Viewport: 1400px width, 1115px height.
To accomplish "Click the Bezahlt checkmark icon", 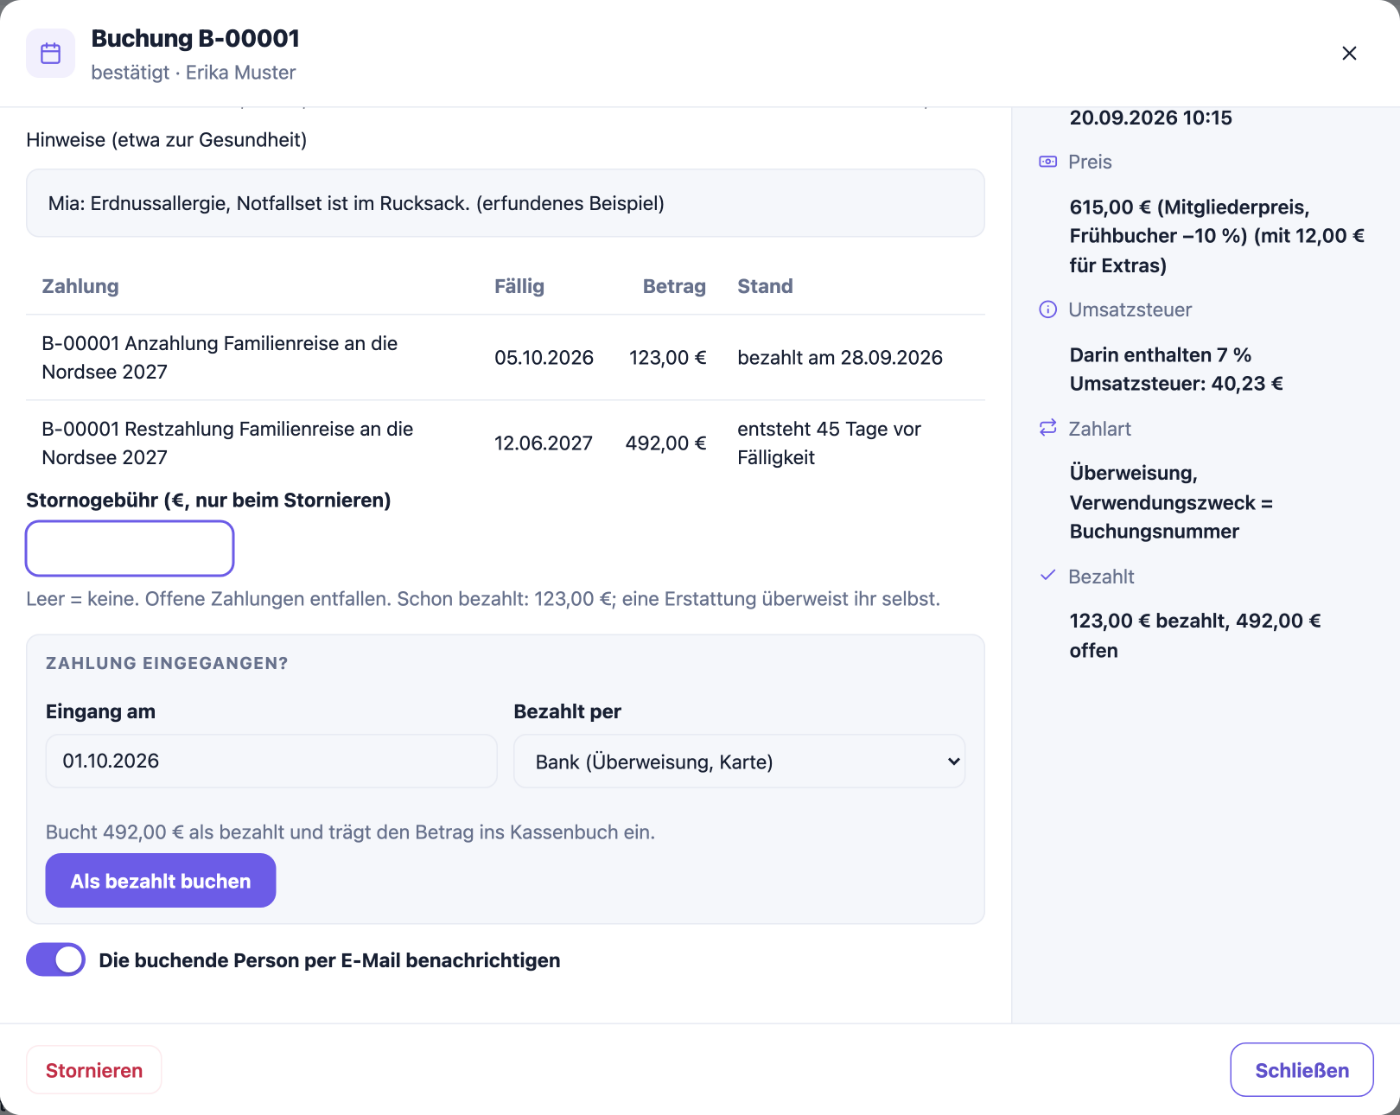I will (1048, 576).
